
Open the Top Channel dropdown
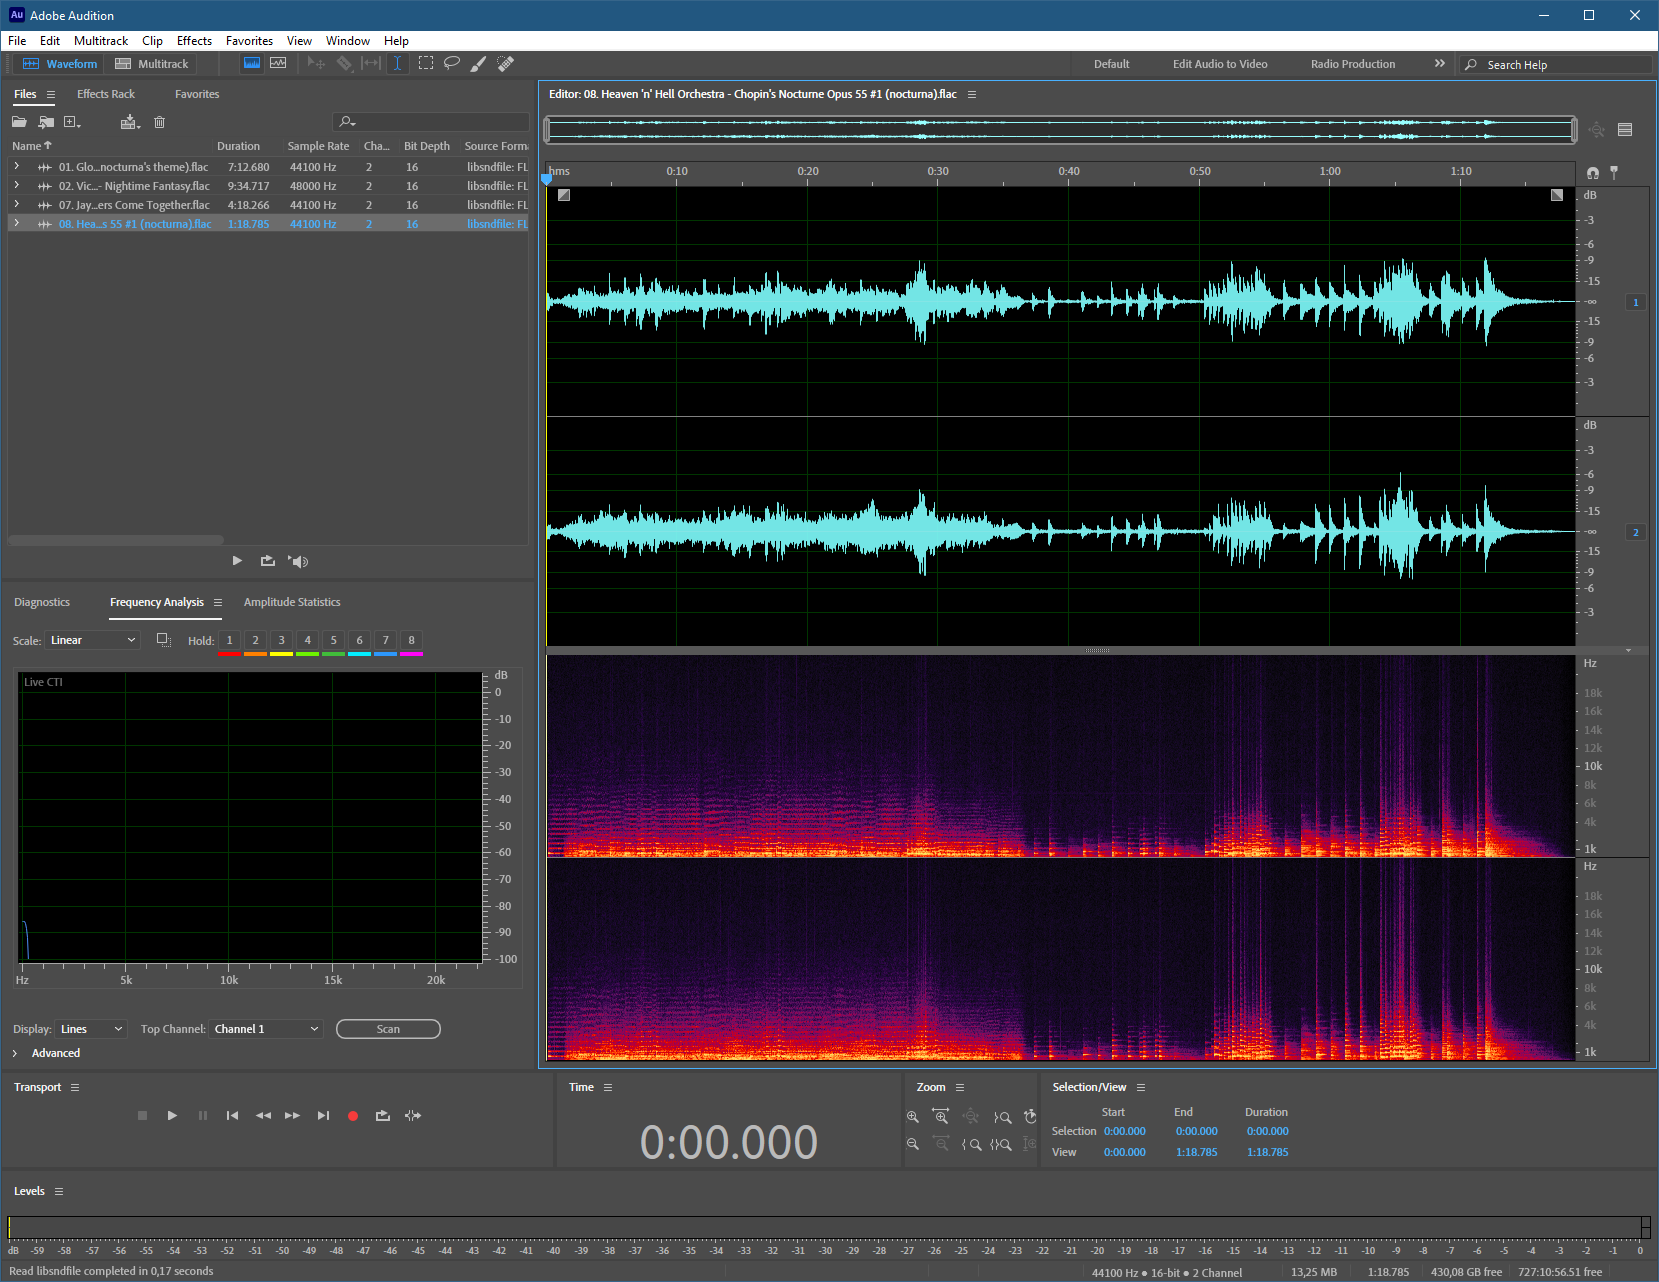266,1029
